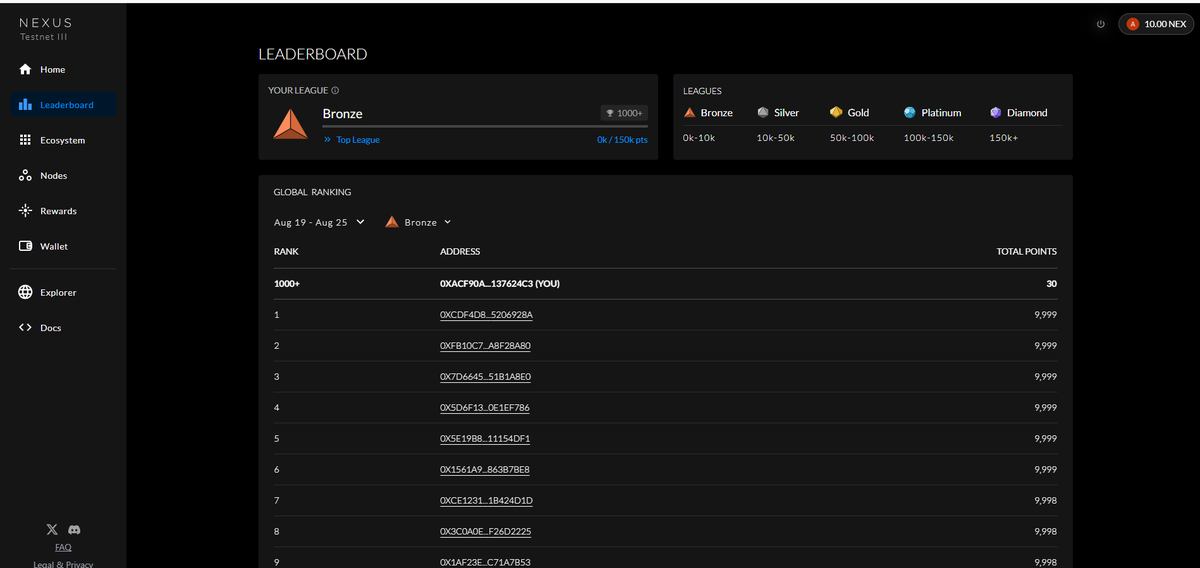1200x568 pixels.
Task: Open address 0X7D6645...51B1A8E0
Action: click(485, 377)
